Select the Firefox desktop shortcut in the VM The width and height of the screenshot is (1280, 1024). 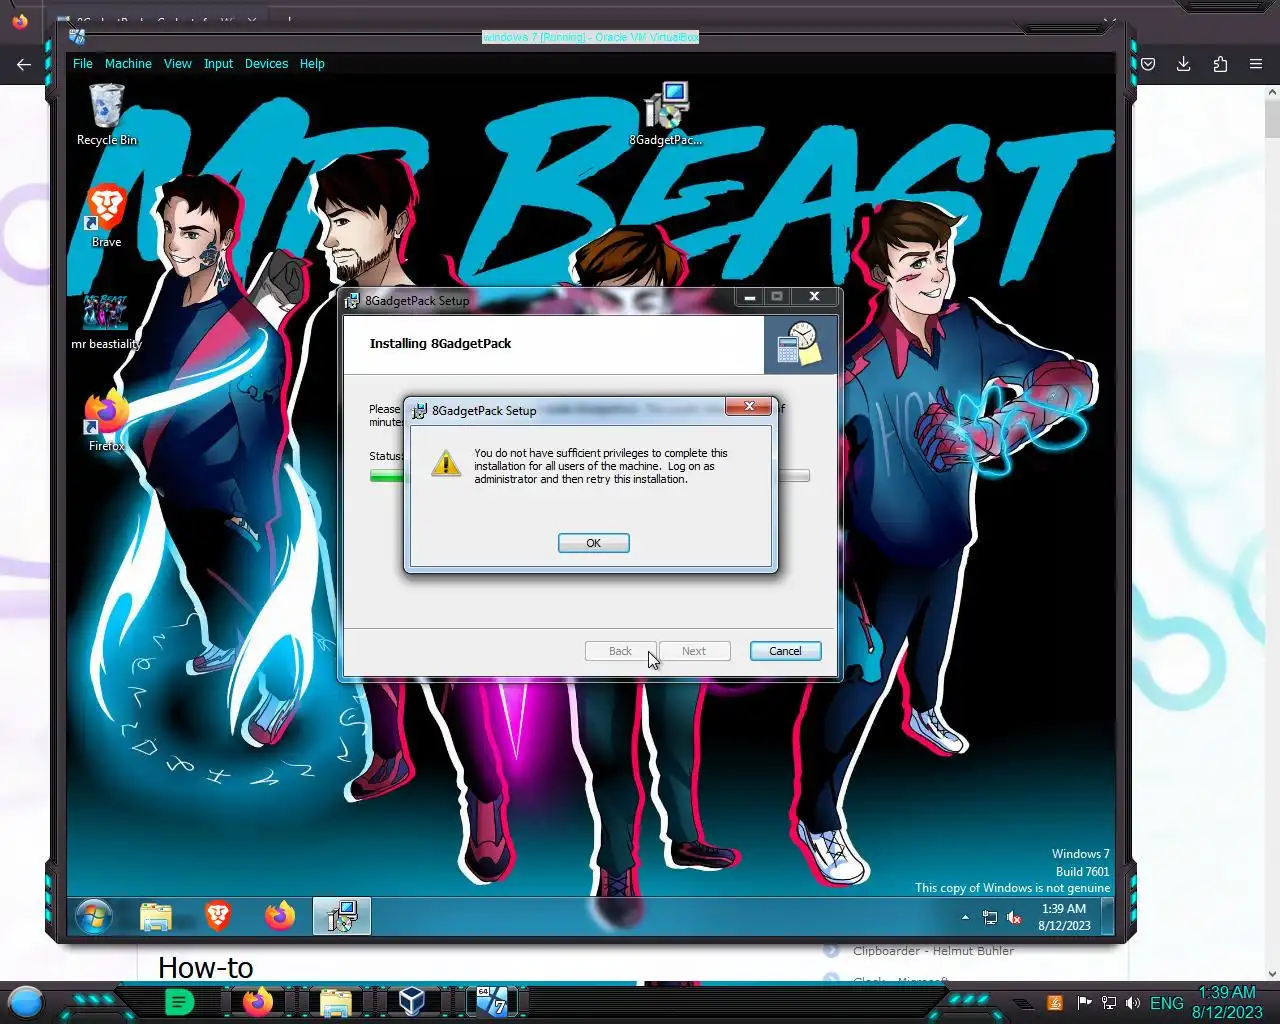(106, 421)
